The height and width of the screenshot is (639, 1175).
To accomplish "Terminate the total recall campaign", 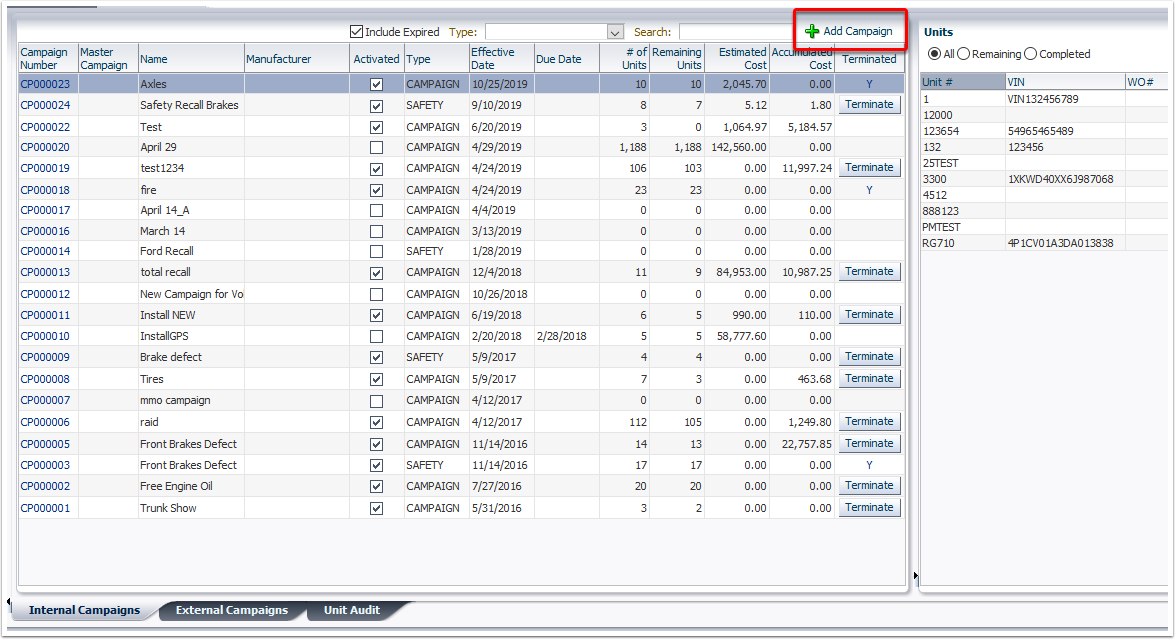I will click(869, 272).
